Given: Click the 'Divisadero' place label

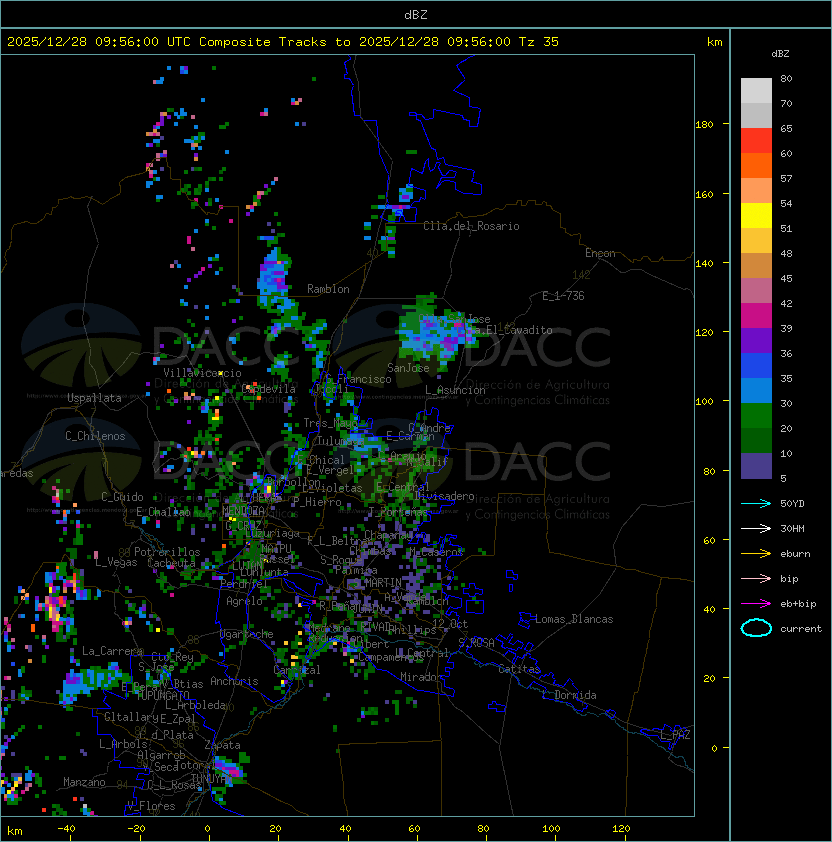Looking at the screenshot, I should coord(444,496).
